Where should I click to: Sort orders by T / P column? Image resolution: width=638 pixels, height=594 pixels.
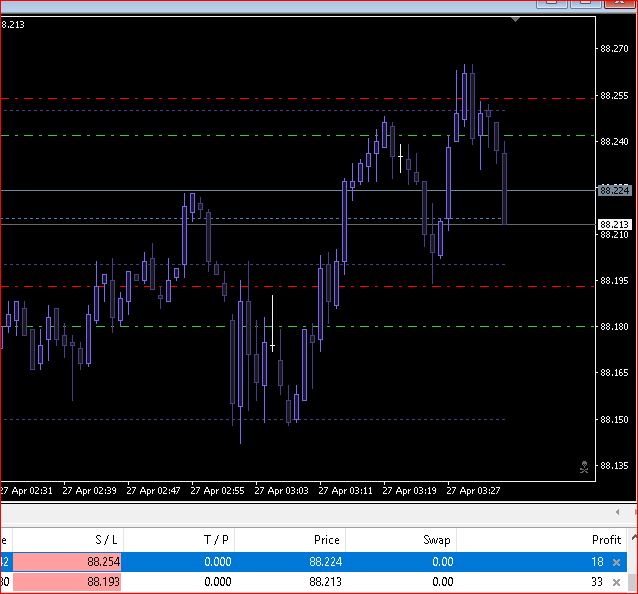[x=216, y=539]
